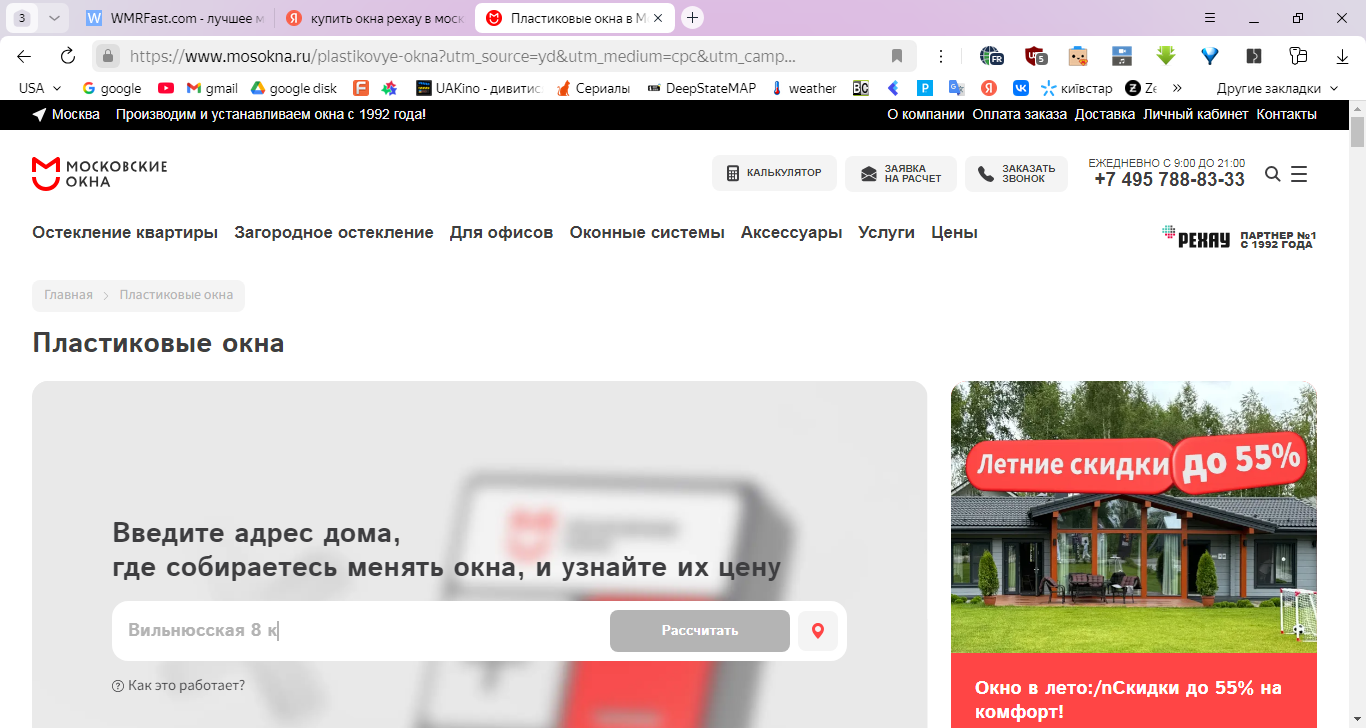This screenshot has height=728, width=1366.
Task: Open the 'Цены' menu item
Action: point(954,232)
